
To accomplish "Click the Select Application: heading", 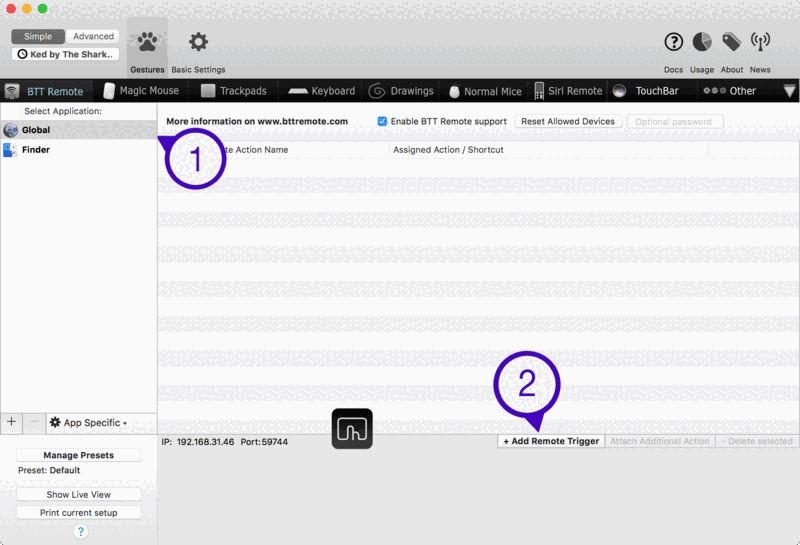I will [63, 111].
